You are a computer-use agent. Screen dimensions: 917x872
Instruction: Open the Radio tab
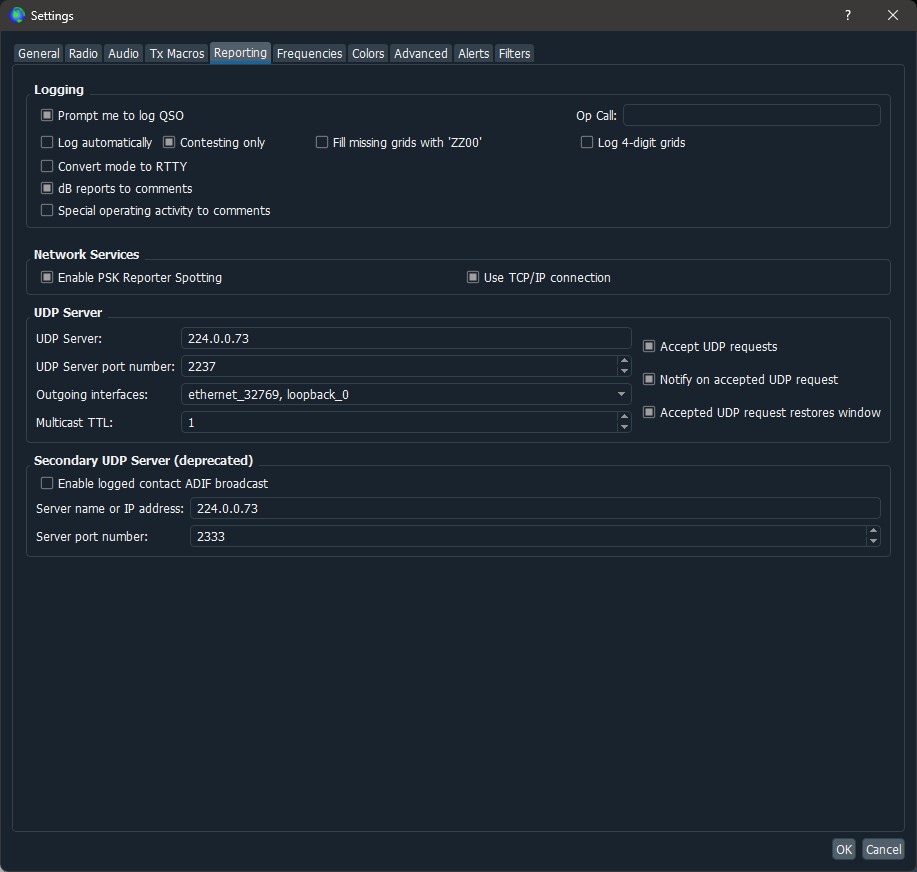point(83,54)
